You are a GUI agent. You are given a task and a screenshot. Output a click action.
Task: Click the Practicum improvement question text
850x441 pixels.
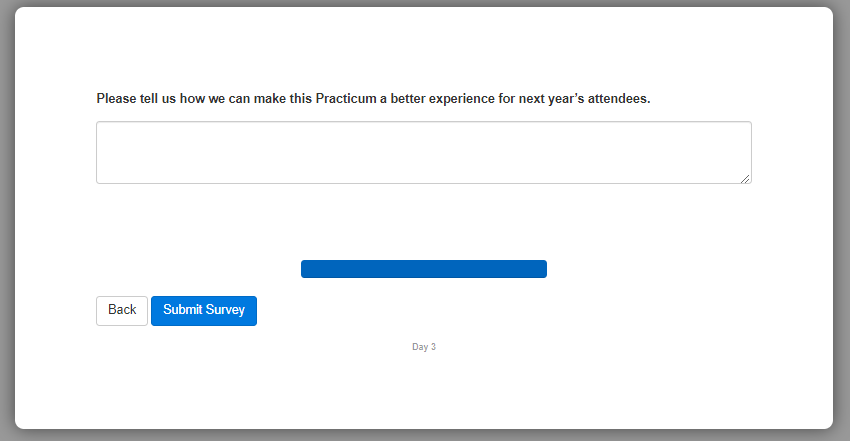point(373,99)
